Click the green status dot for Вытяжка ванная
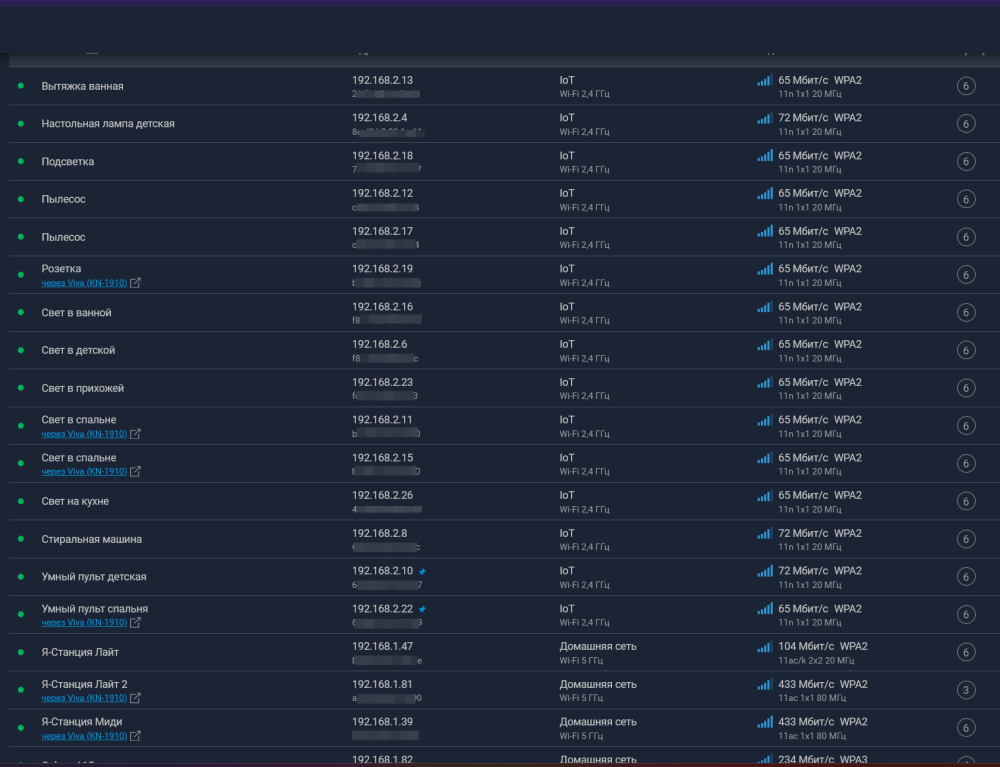Viewport: 1000px width, 767px height. tap(20, 86)
